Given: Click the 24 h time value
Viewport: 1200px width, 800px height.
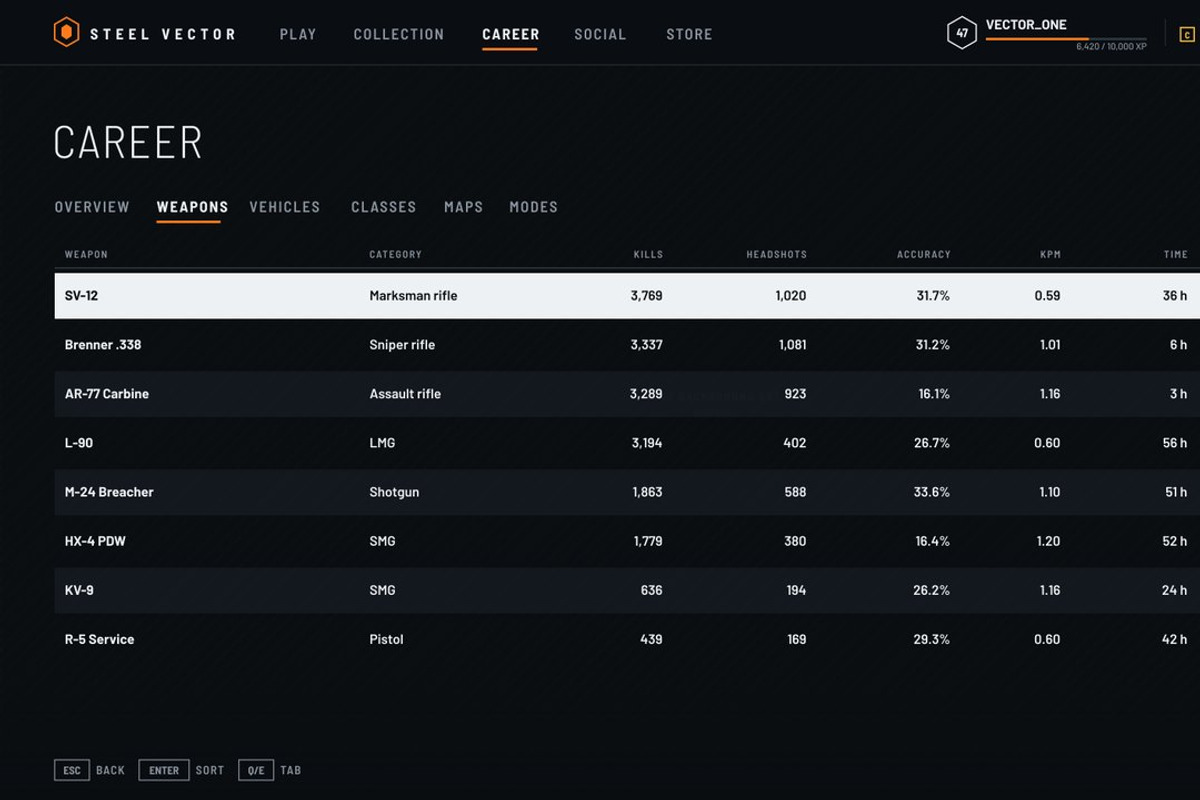Looking at the screenshot, I should coord(1175,590).
